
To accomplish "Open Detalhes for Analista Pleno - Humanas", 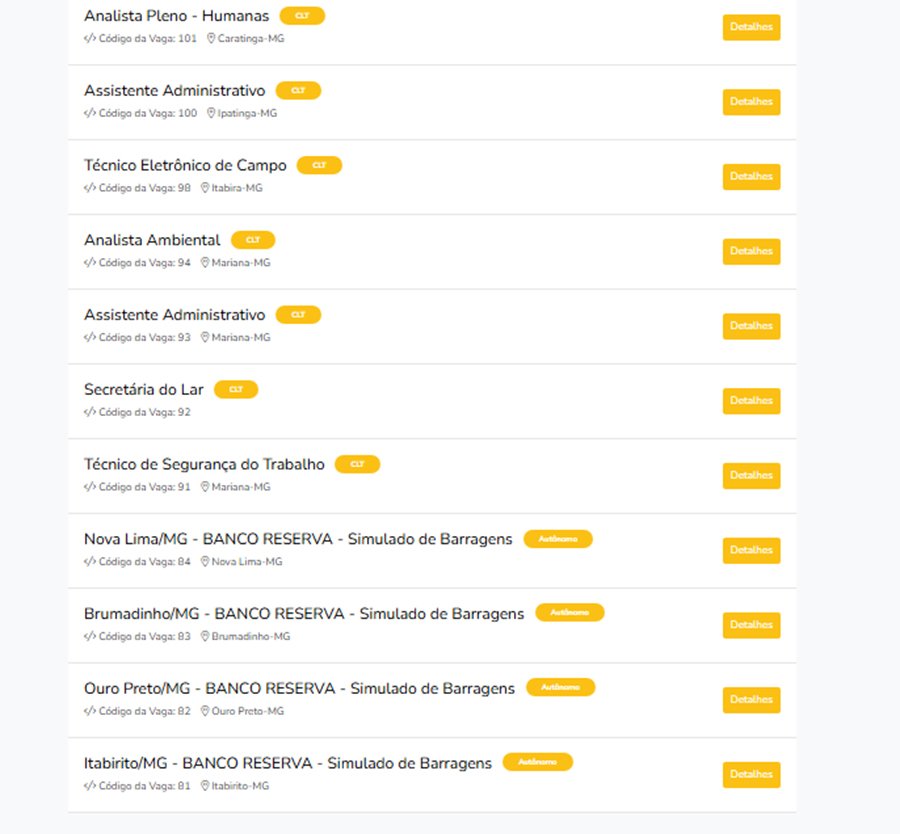I will pos(751,27).
